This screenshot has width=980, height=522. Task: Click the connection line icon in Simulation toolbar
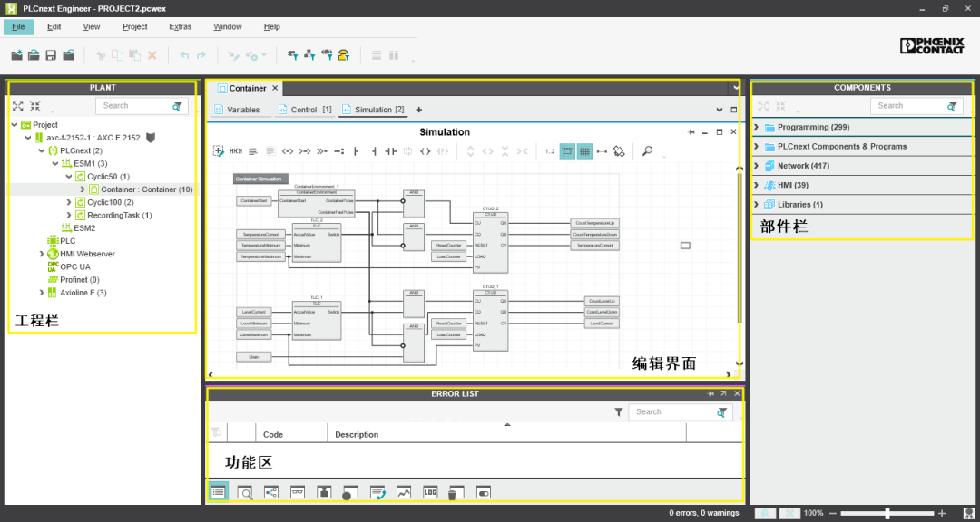tap(601, 151)
